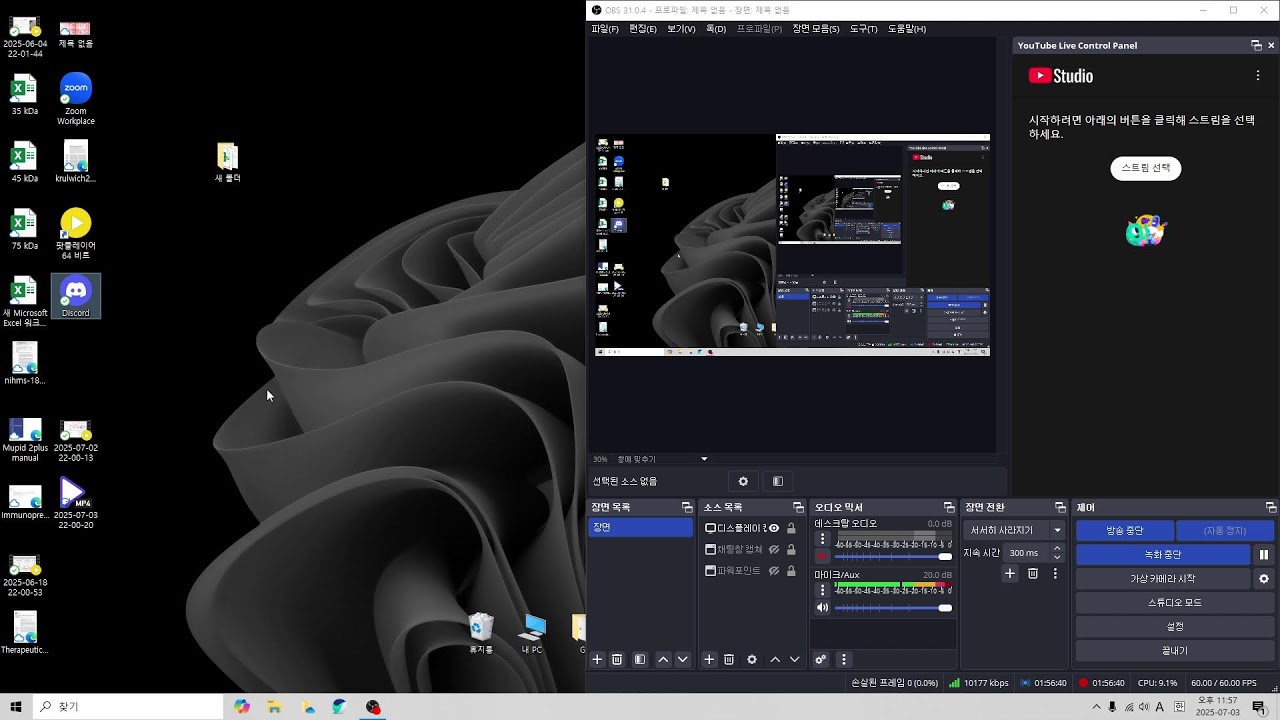Remove selected source using trash icon

[x=729, y=660]
